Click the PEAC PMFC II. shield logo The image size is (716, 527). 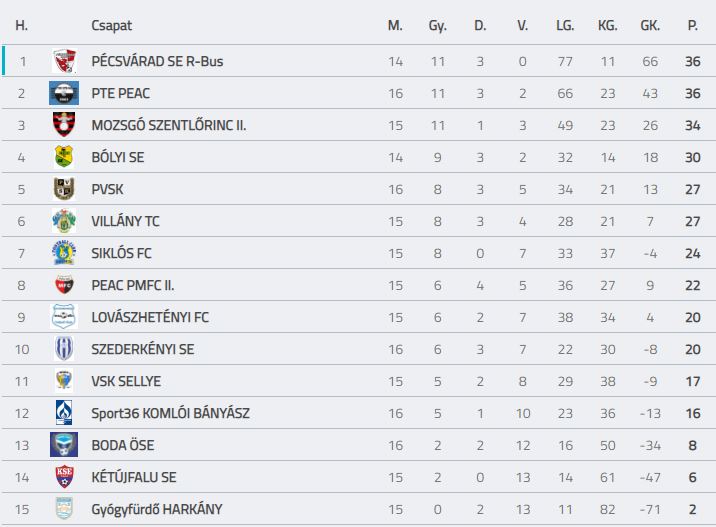click(x=64, y=285)
